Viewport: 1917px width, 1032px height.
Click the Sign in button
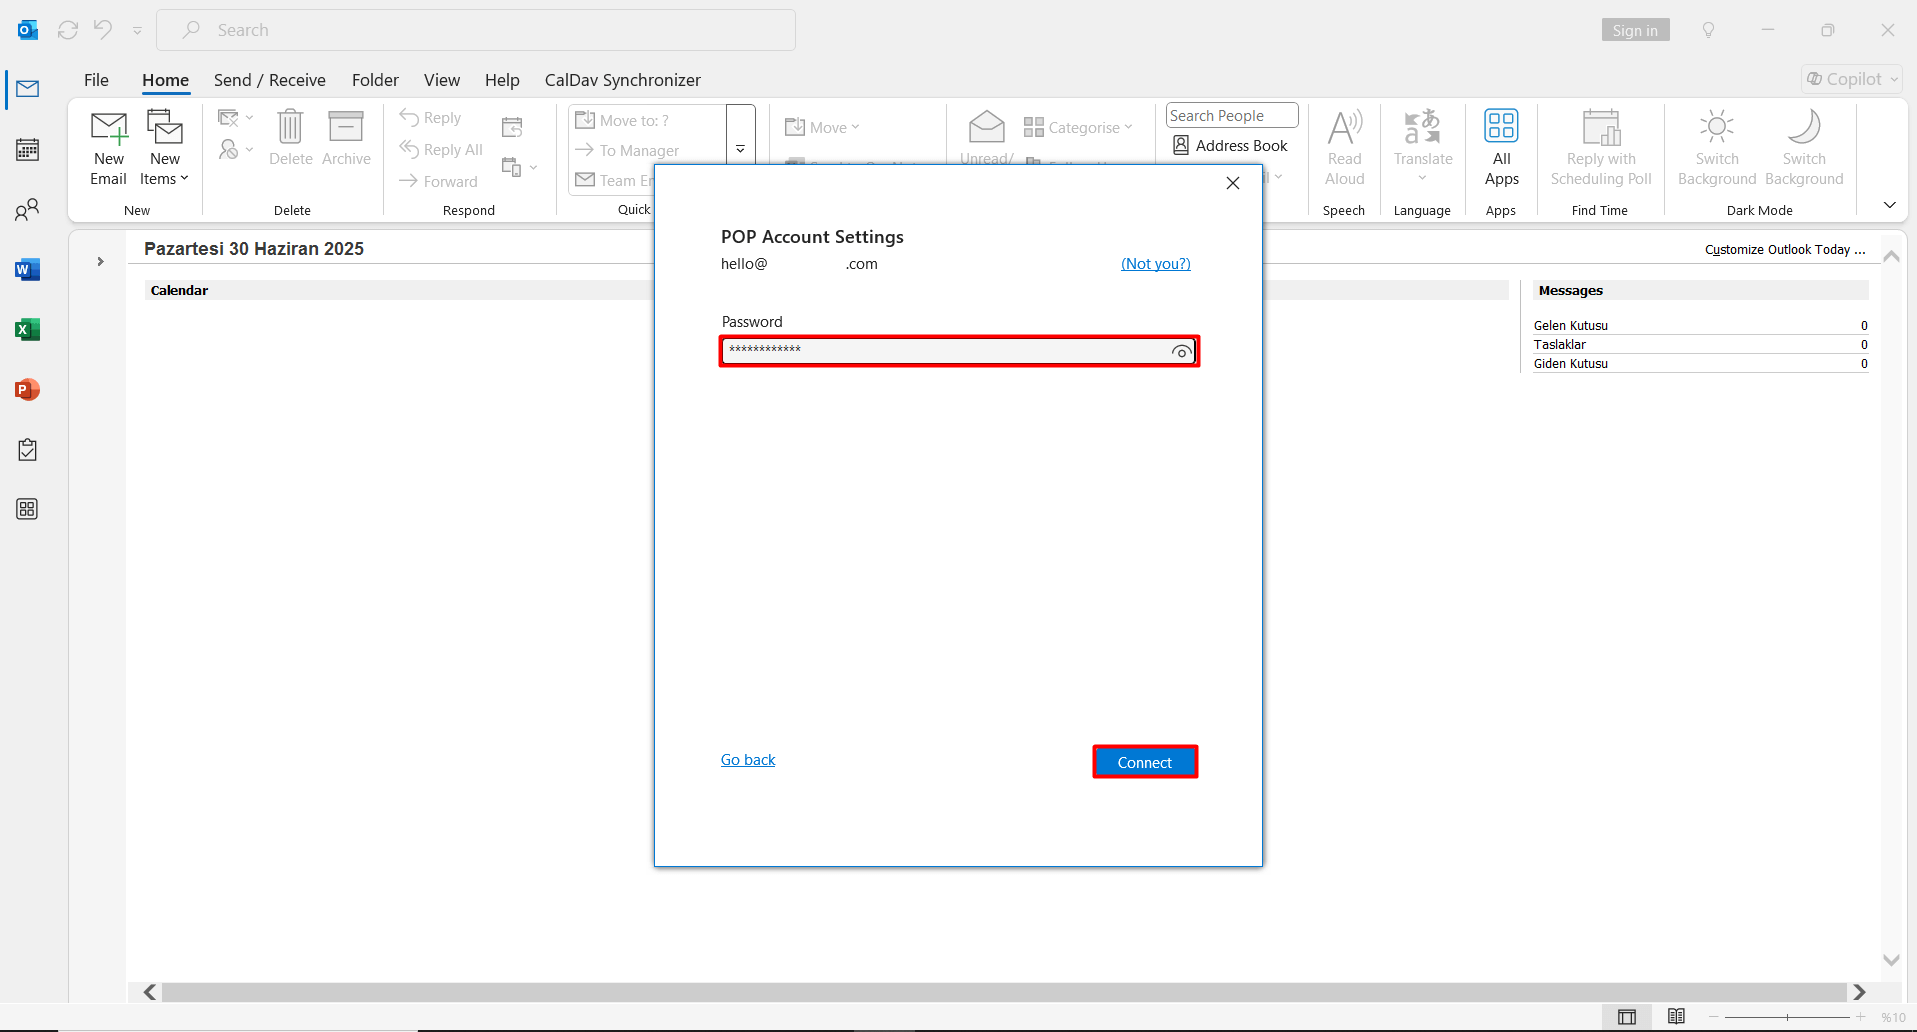coord(1635,30)
